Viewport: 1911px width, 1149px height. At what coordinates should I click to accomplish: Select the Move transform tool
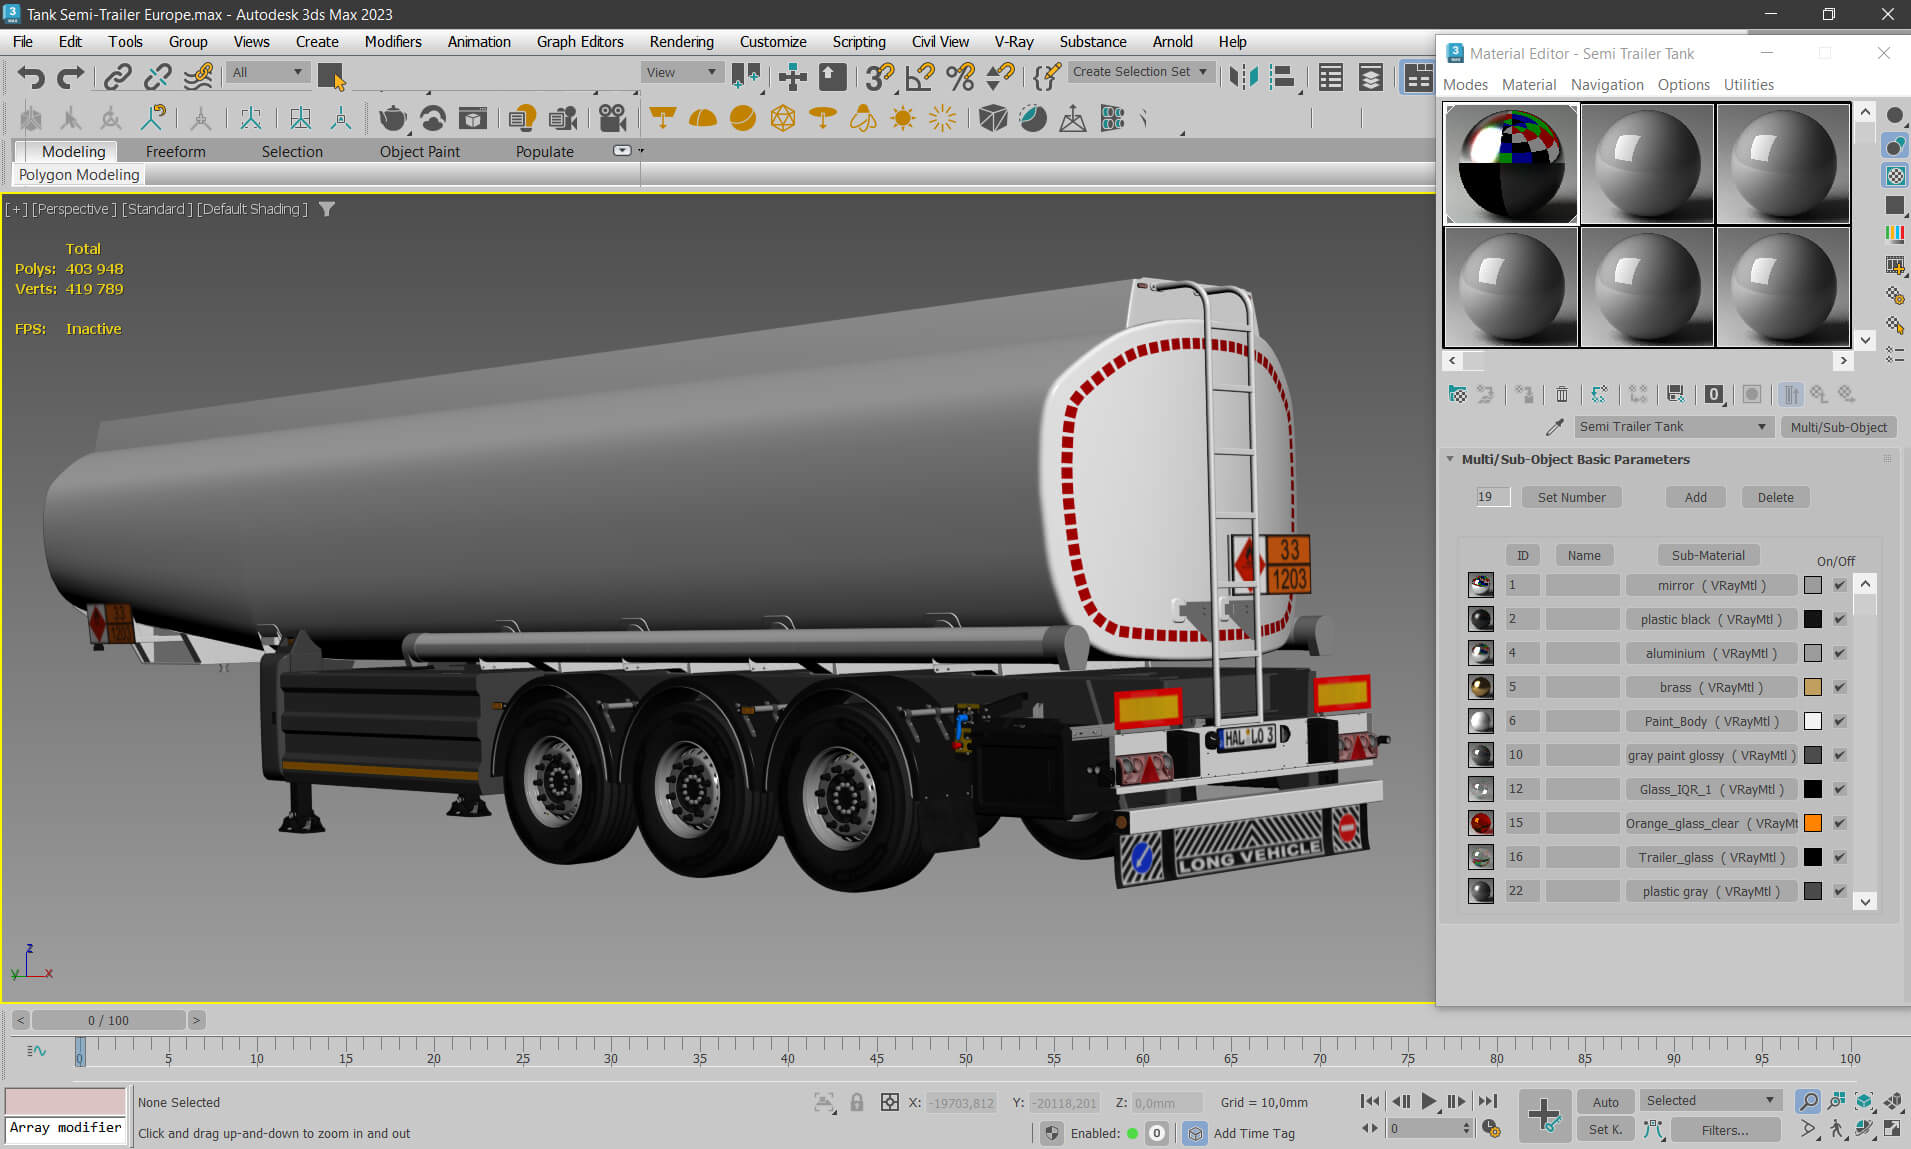[792, 77]
